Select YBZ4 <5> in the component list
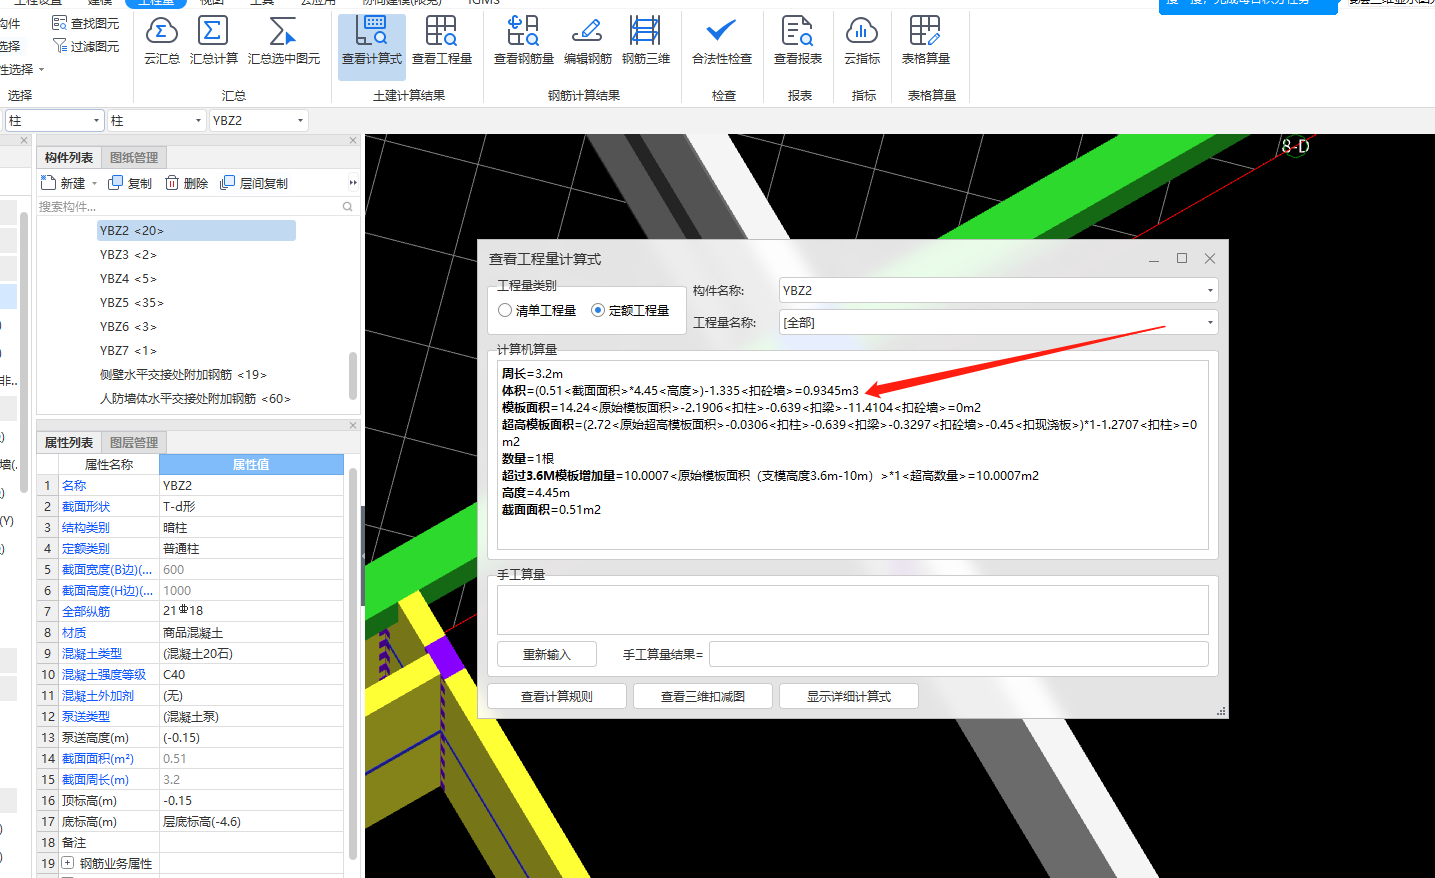Viewport: 1435px width, 878px height. tap(128, 279)
